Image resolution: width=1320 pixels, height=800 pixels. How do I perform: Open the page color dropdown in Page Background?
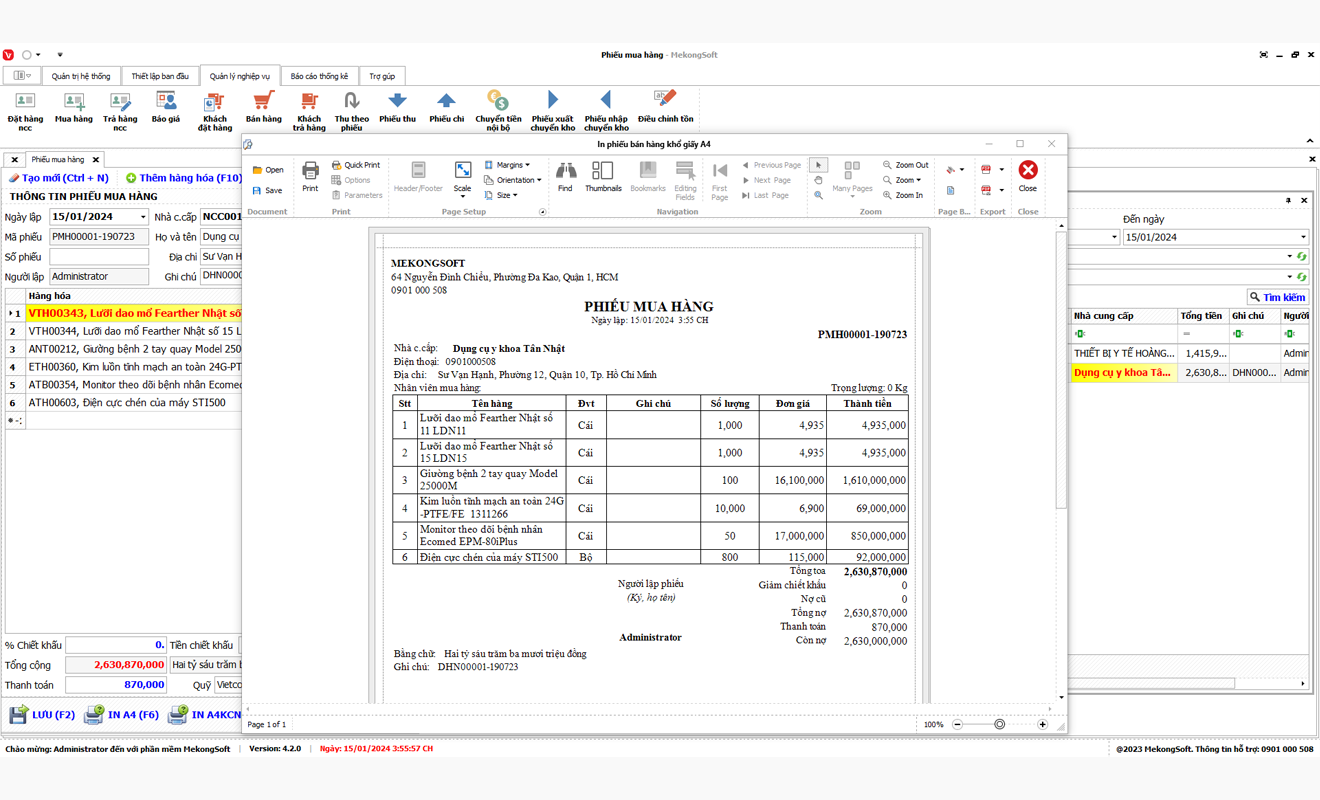pyautogui.click(x=962, y=170)
